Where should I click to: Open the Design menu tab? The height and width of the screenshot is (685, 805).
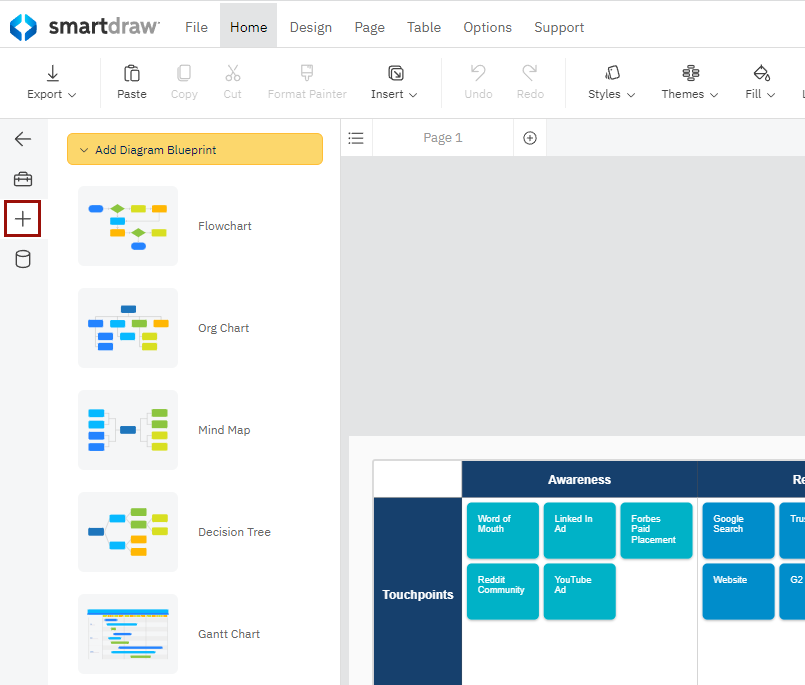click(311, 27)
